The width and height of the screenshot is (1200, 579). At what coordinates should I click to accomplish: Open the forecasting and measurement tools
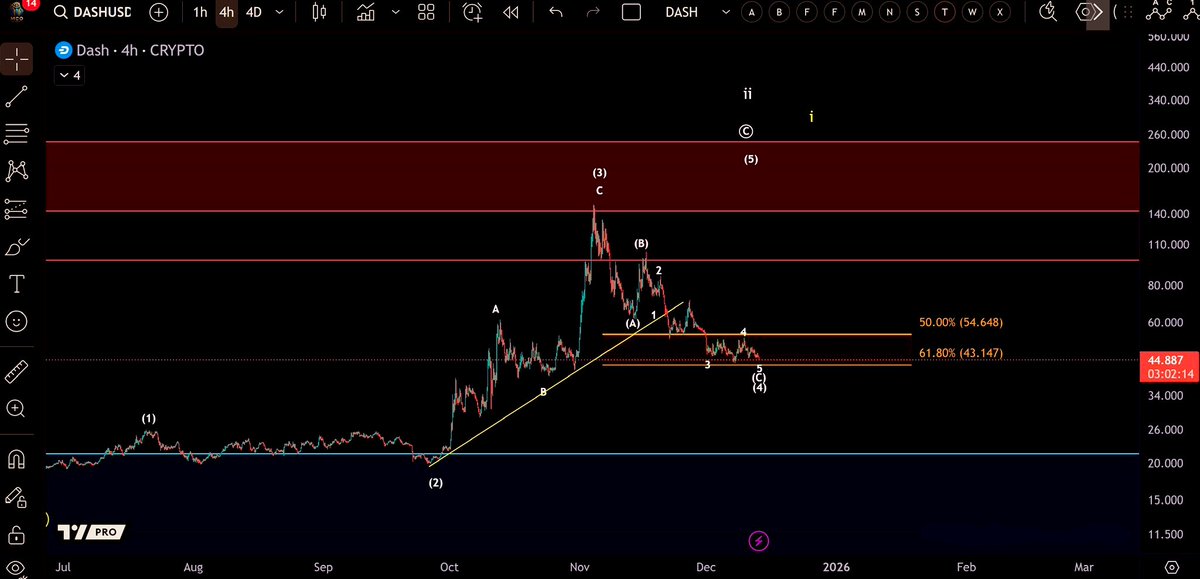16,209
